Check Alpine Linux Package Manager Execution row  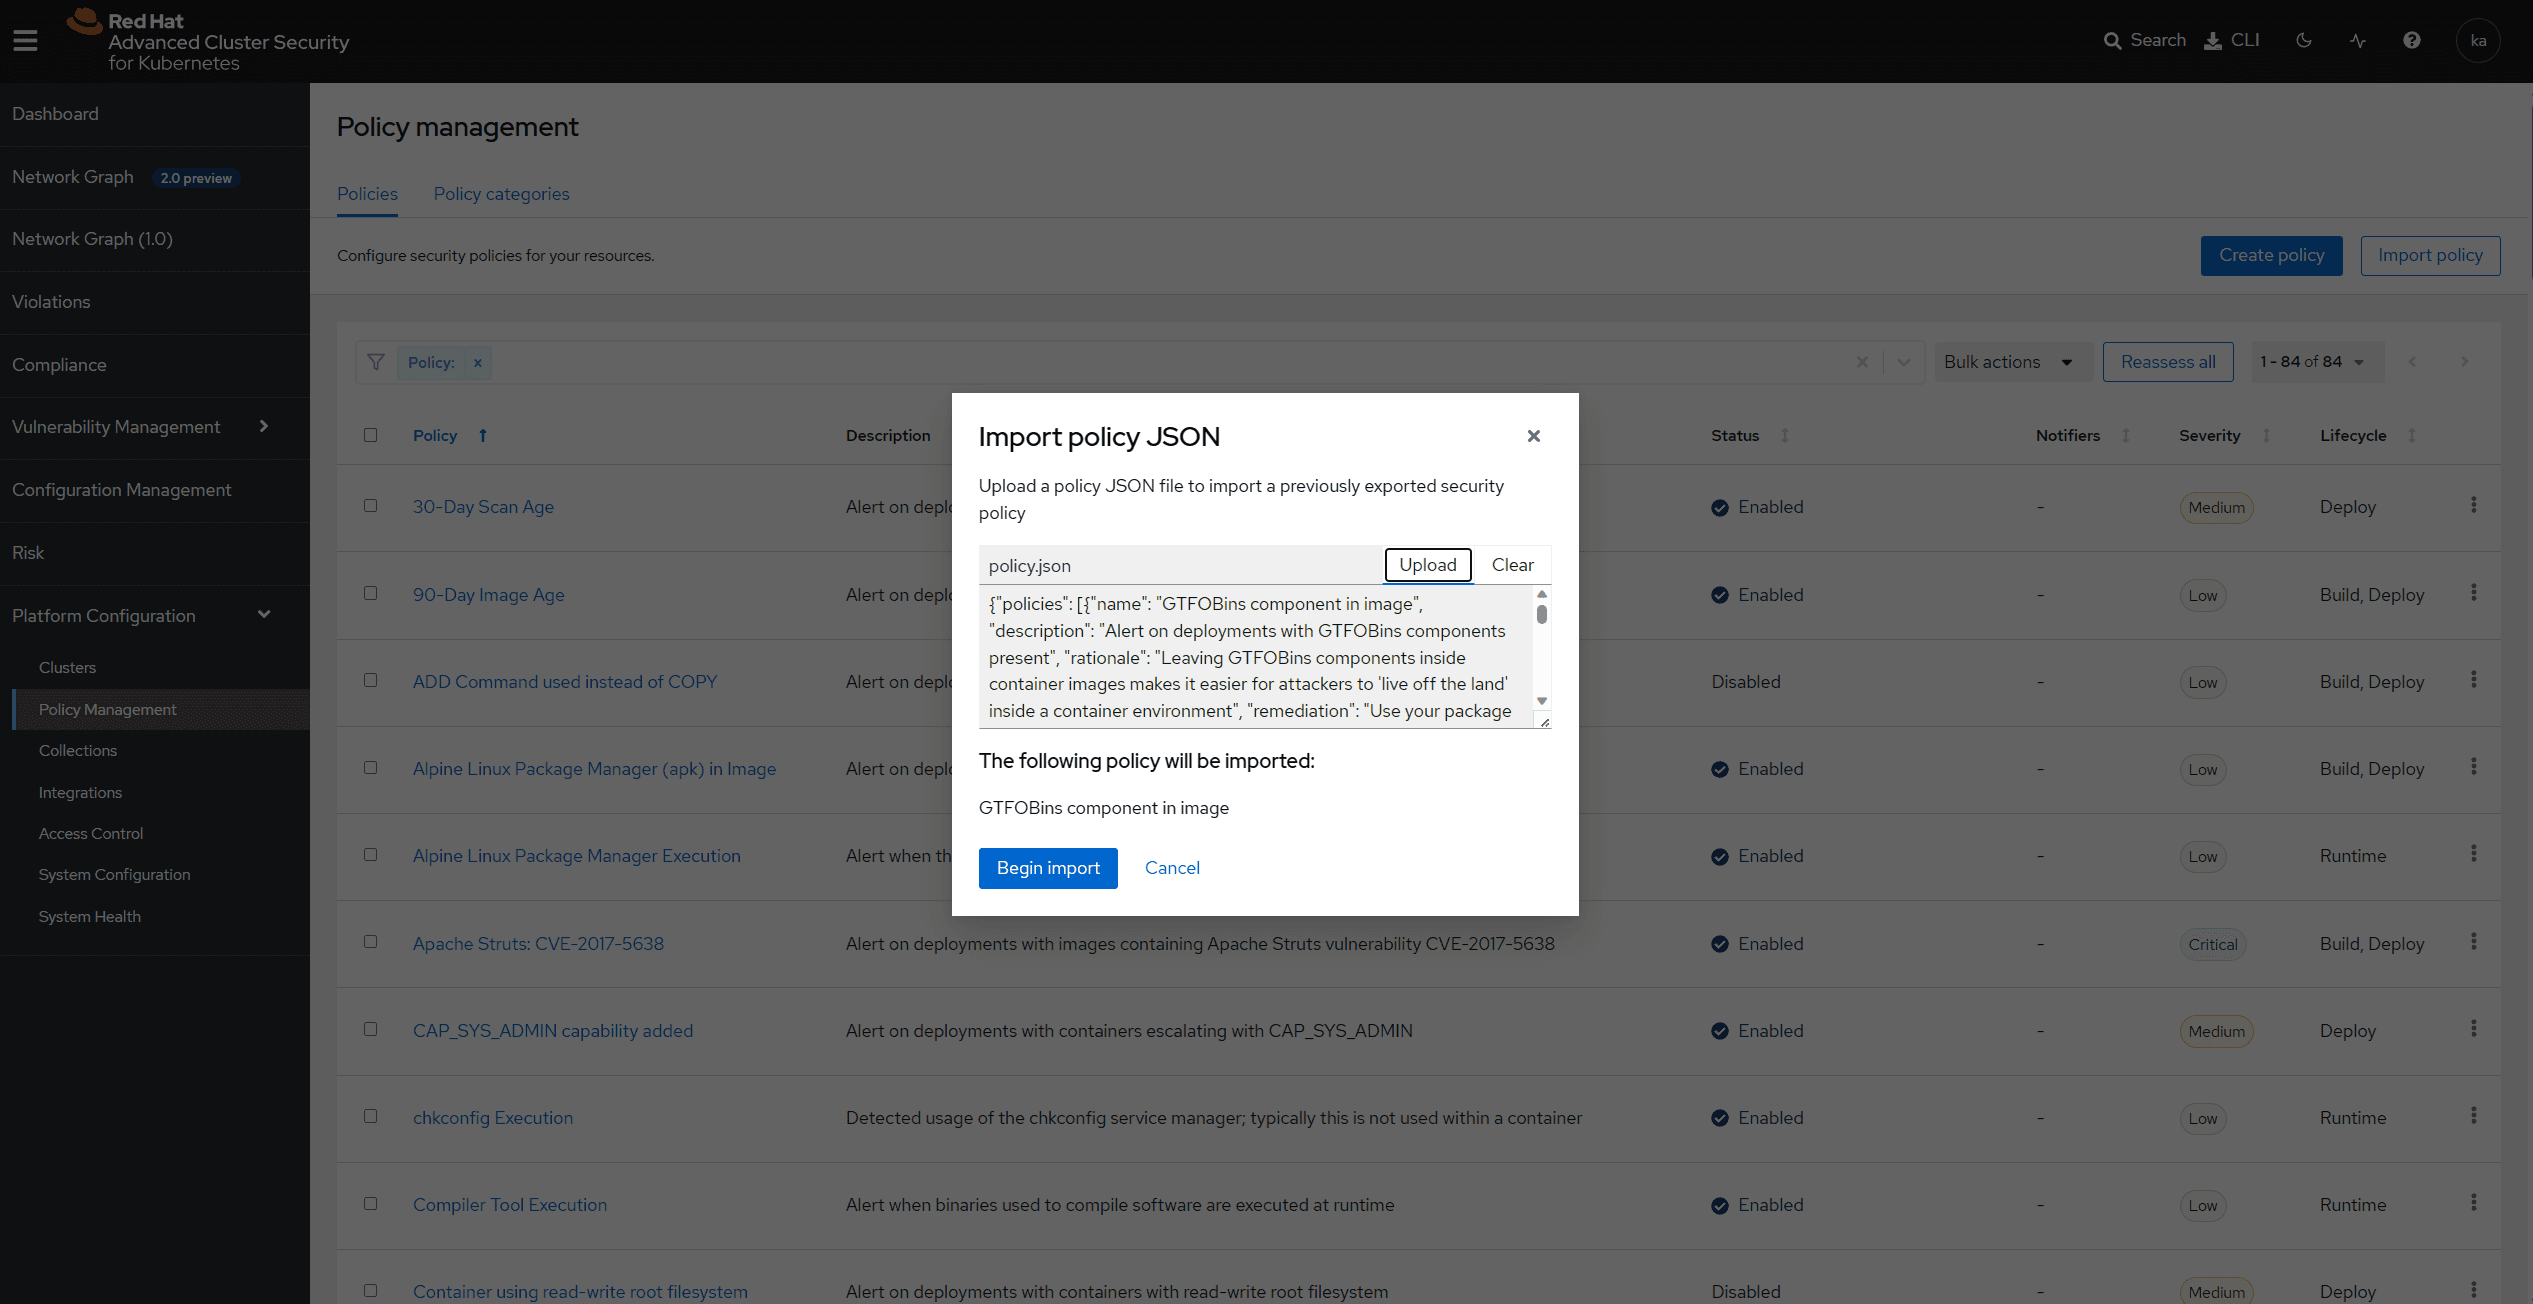[x=371, y=855]
